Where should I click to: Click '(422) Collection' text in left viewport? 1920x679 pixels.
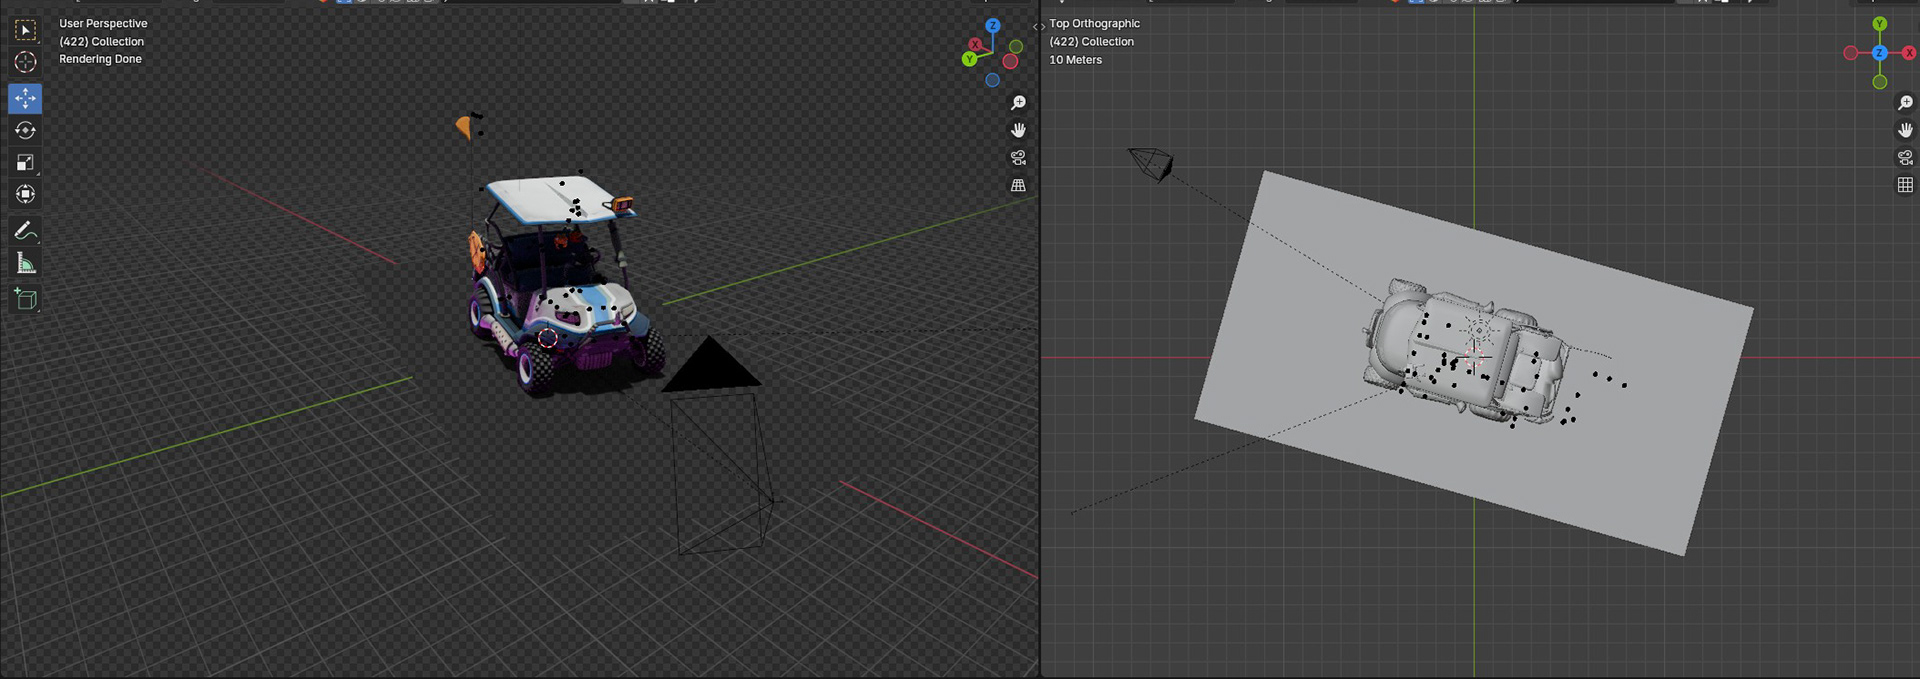(101, 41)
